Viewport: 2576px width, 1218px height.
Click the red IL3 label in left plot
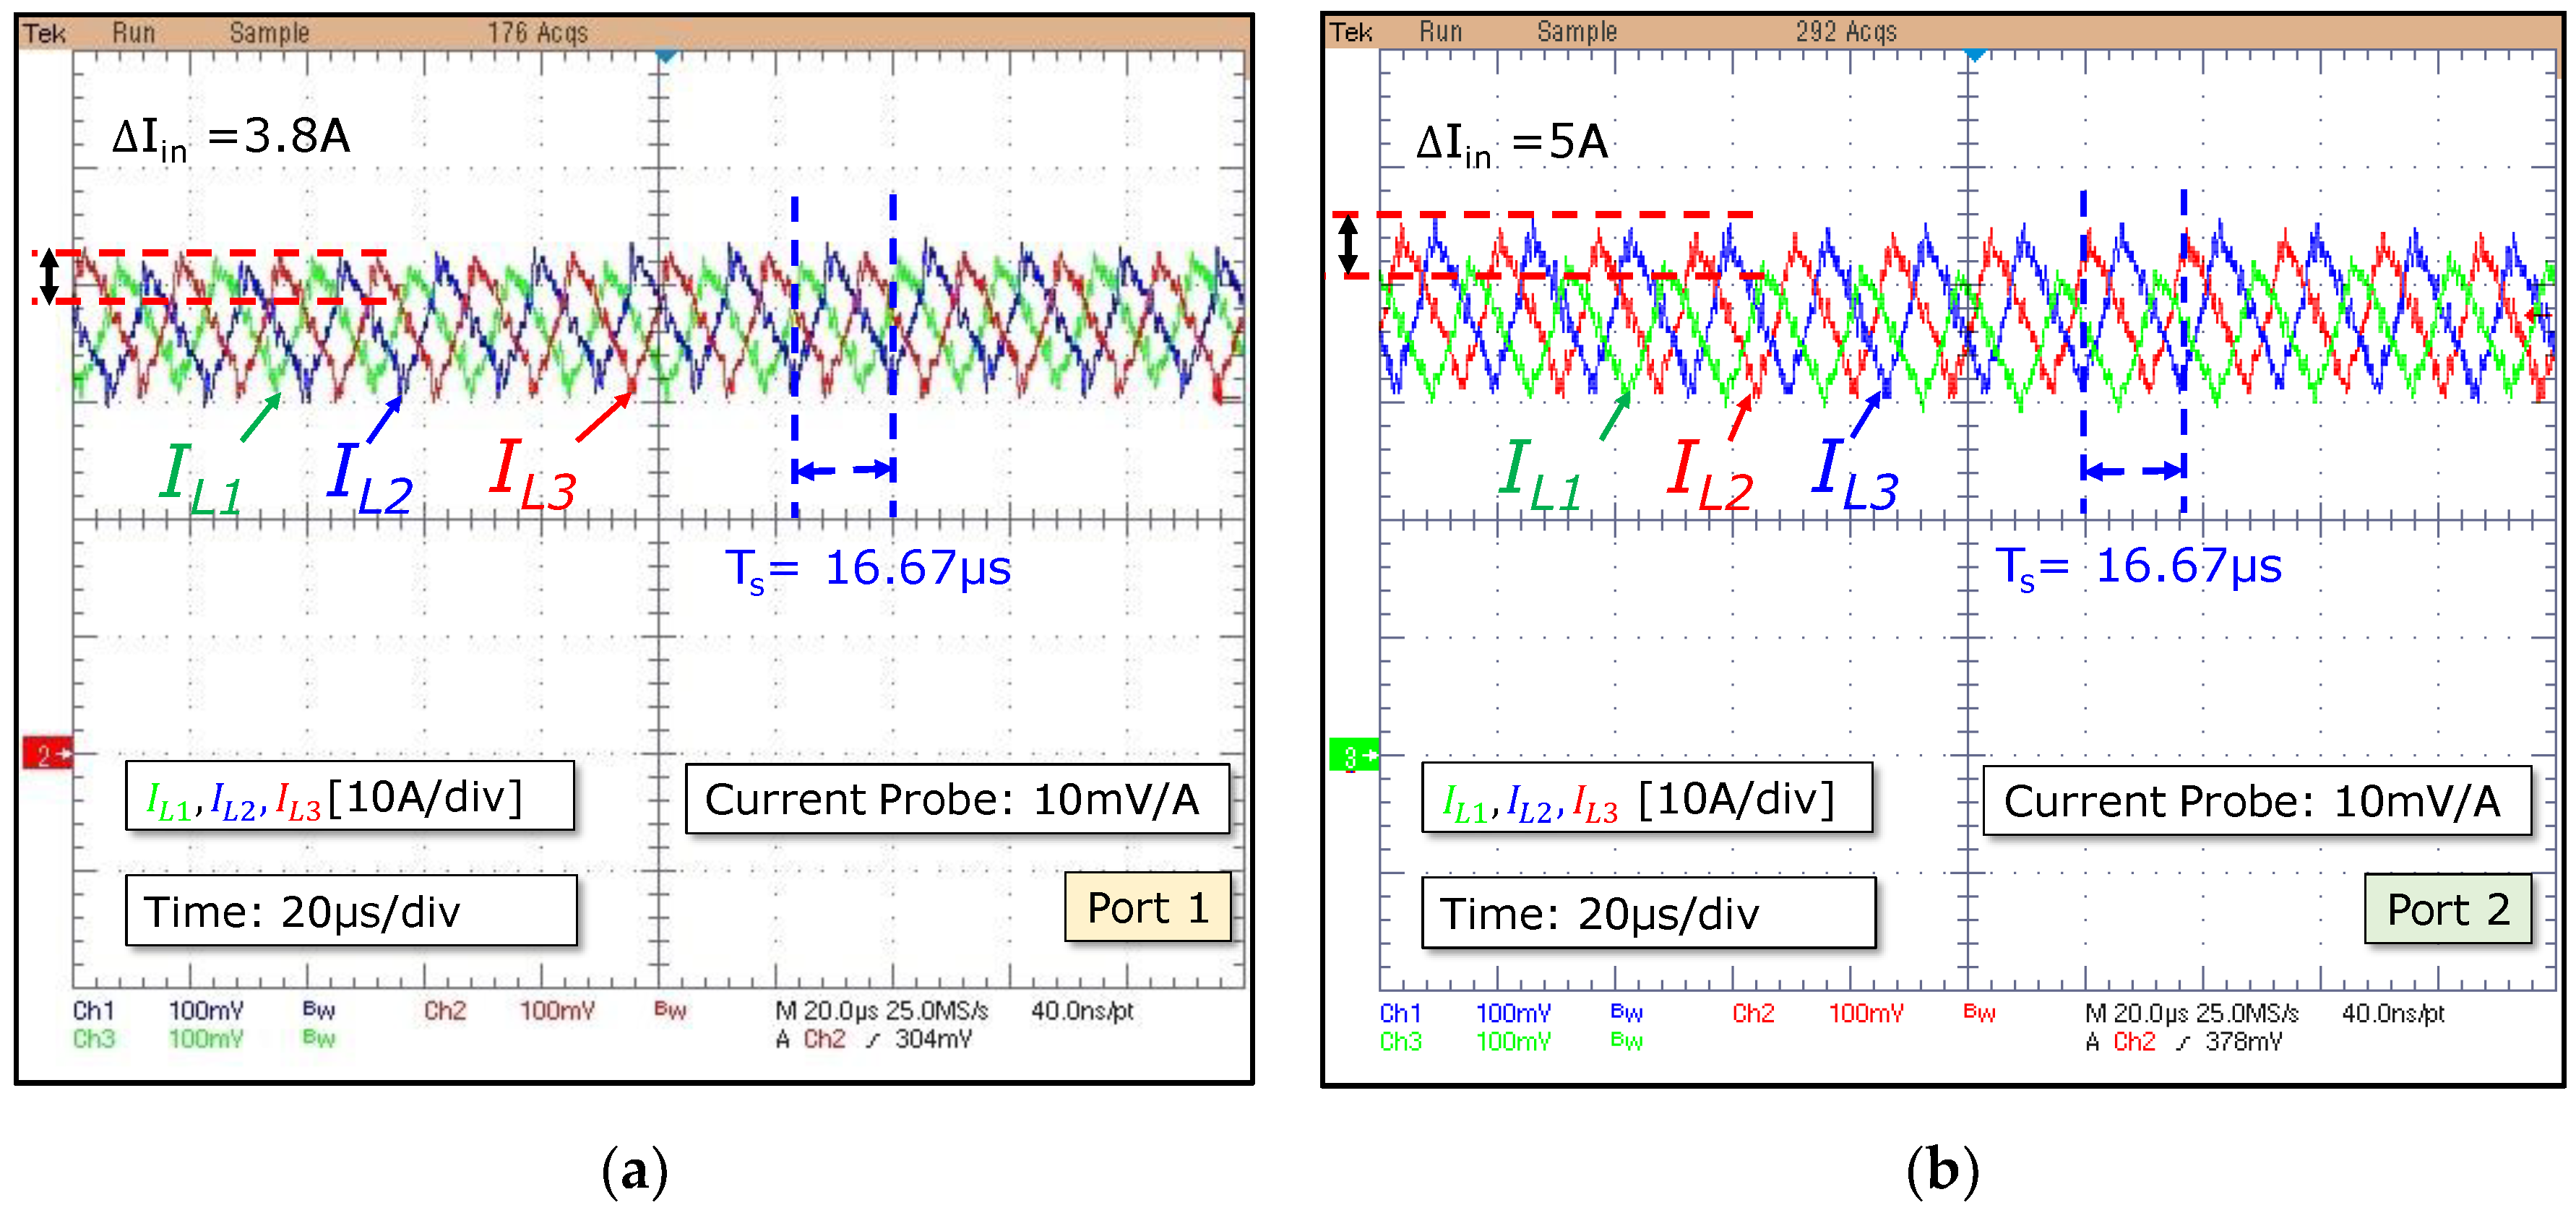pos(533,474)
